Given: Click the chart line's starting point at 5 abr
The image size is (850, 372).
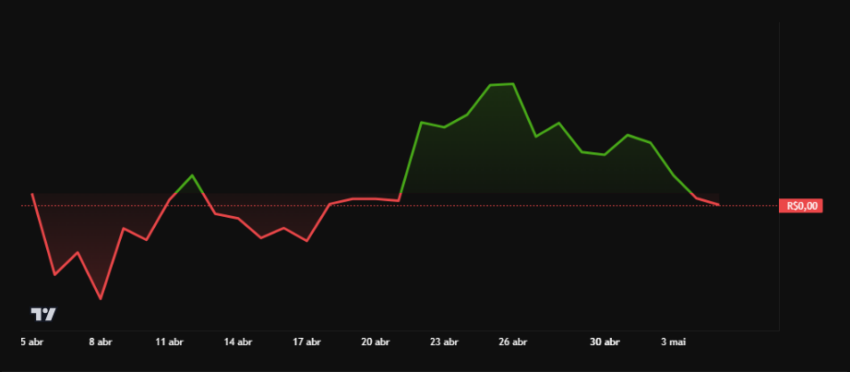Looking at the screenshot, I should click(33, 194).
